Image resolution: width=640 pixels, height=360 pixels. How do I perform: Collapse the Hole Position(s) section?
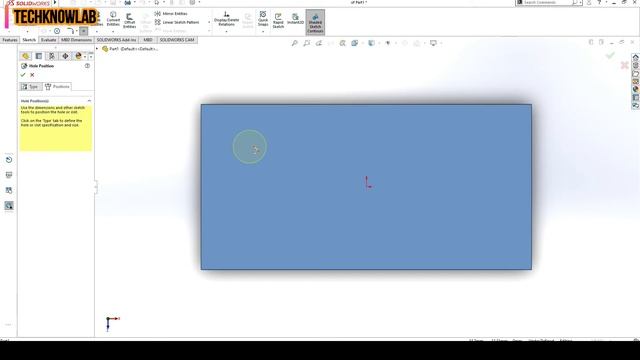click(x=89, y=100)
